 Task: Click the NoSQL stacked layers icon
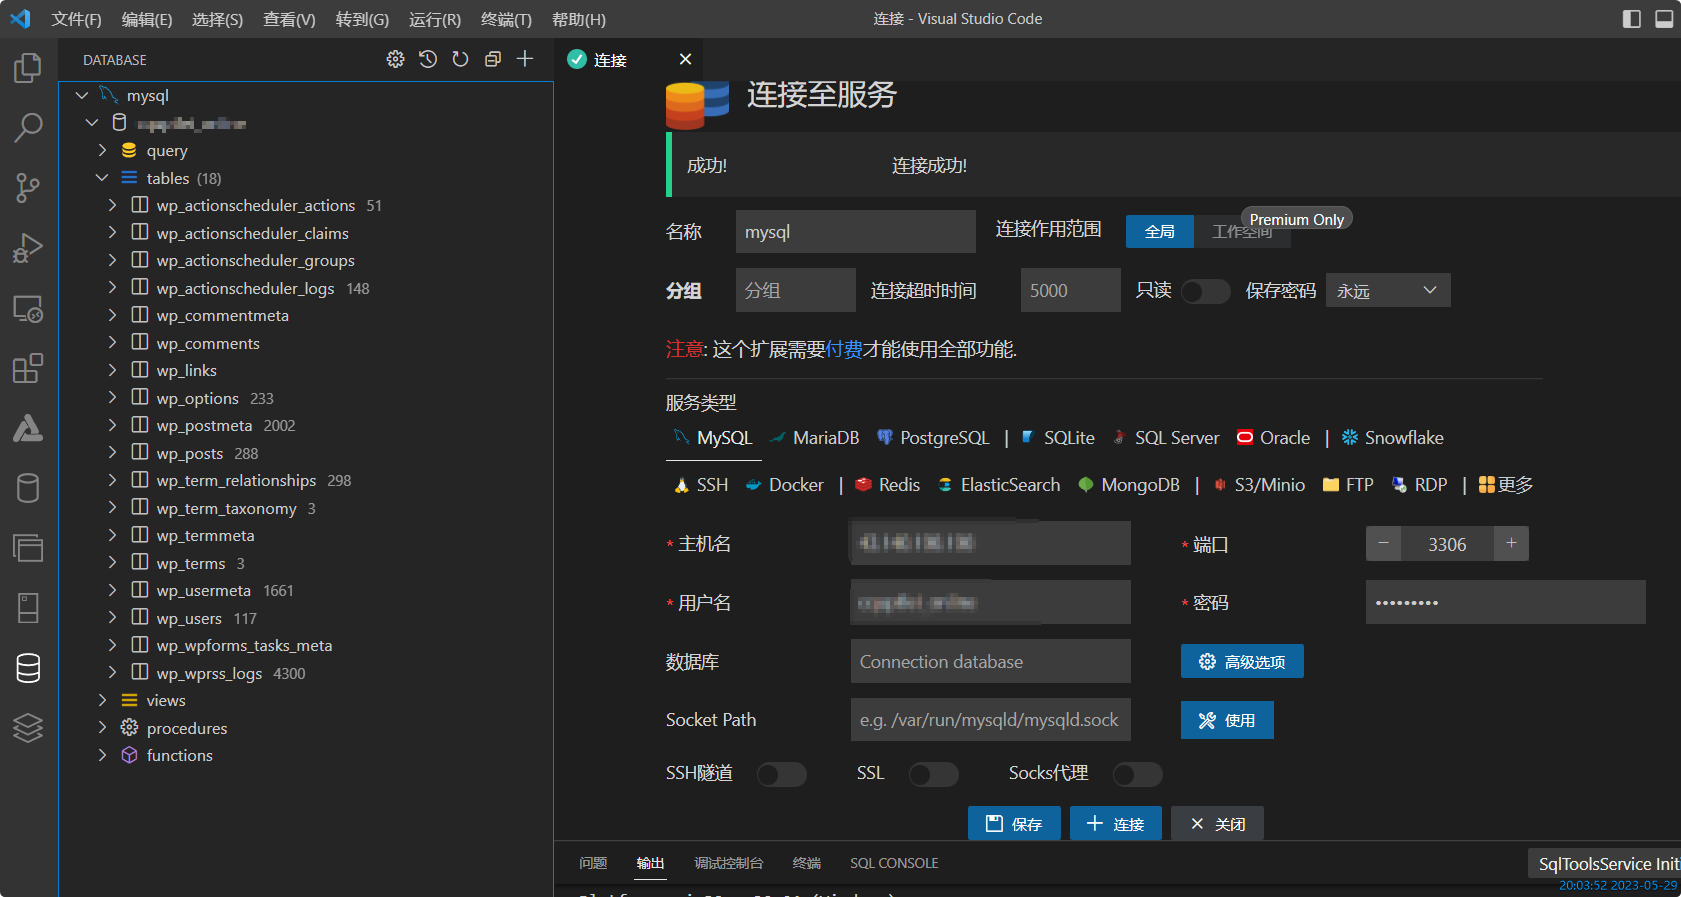click(x=28, y=728)
